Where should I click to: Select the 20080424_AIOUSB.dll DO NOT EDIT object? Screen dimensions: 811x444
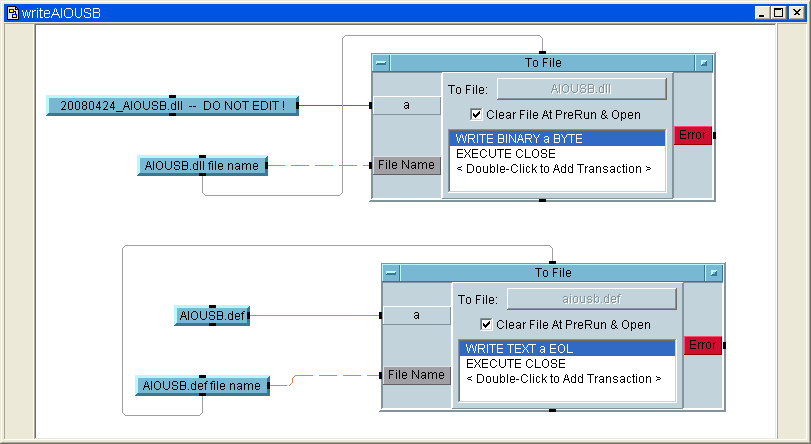pyautogui.click(x=172, y=105)
